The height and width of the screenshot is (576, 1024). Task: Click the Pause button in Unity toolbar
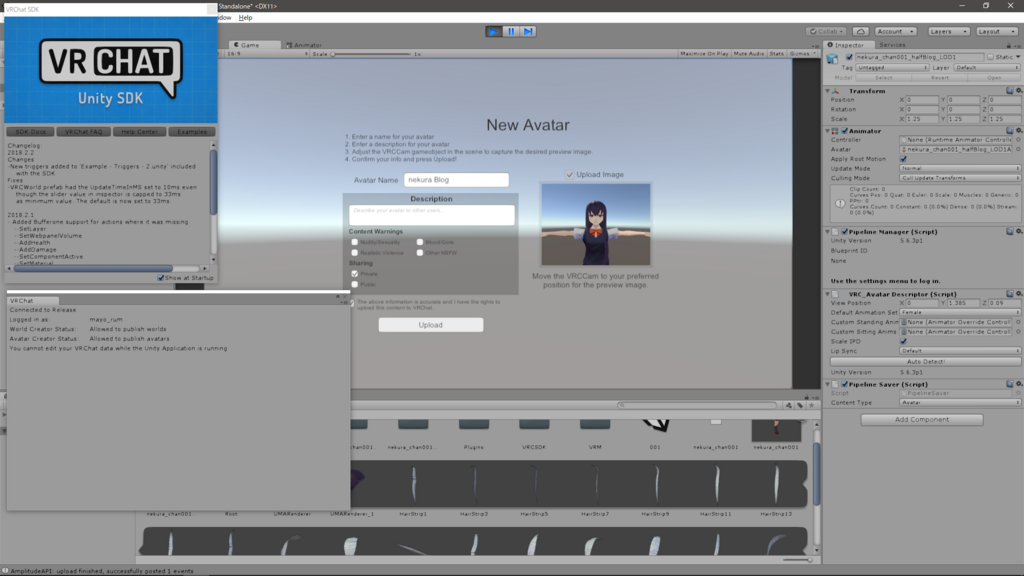click(511, 31)
